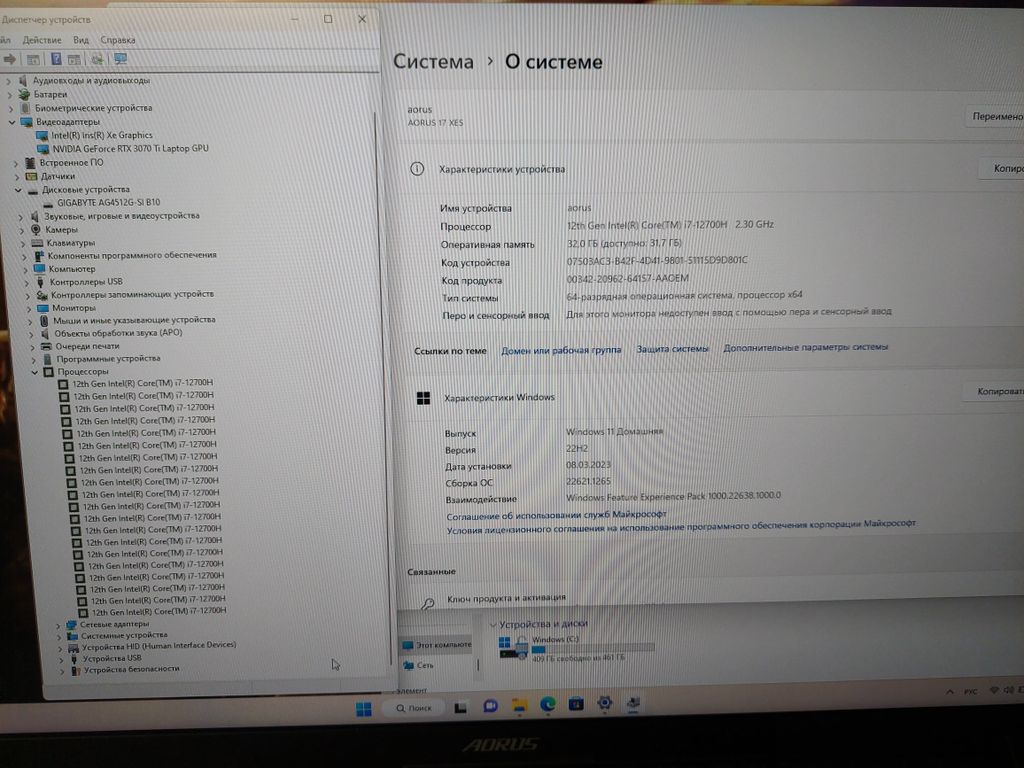The width and height of the screenshot is (1024, 768).
Task: Open Microsoft Store from the taskbar
Action: 577,706
